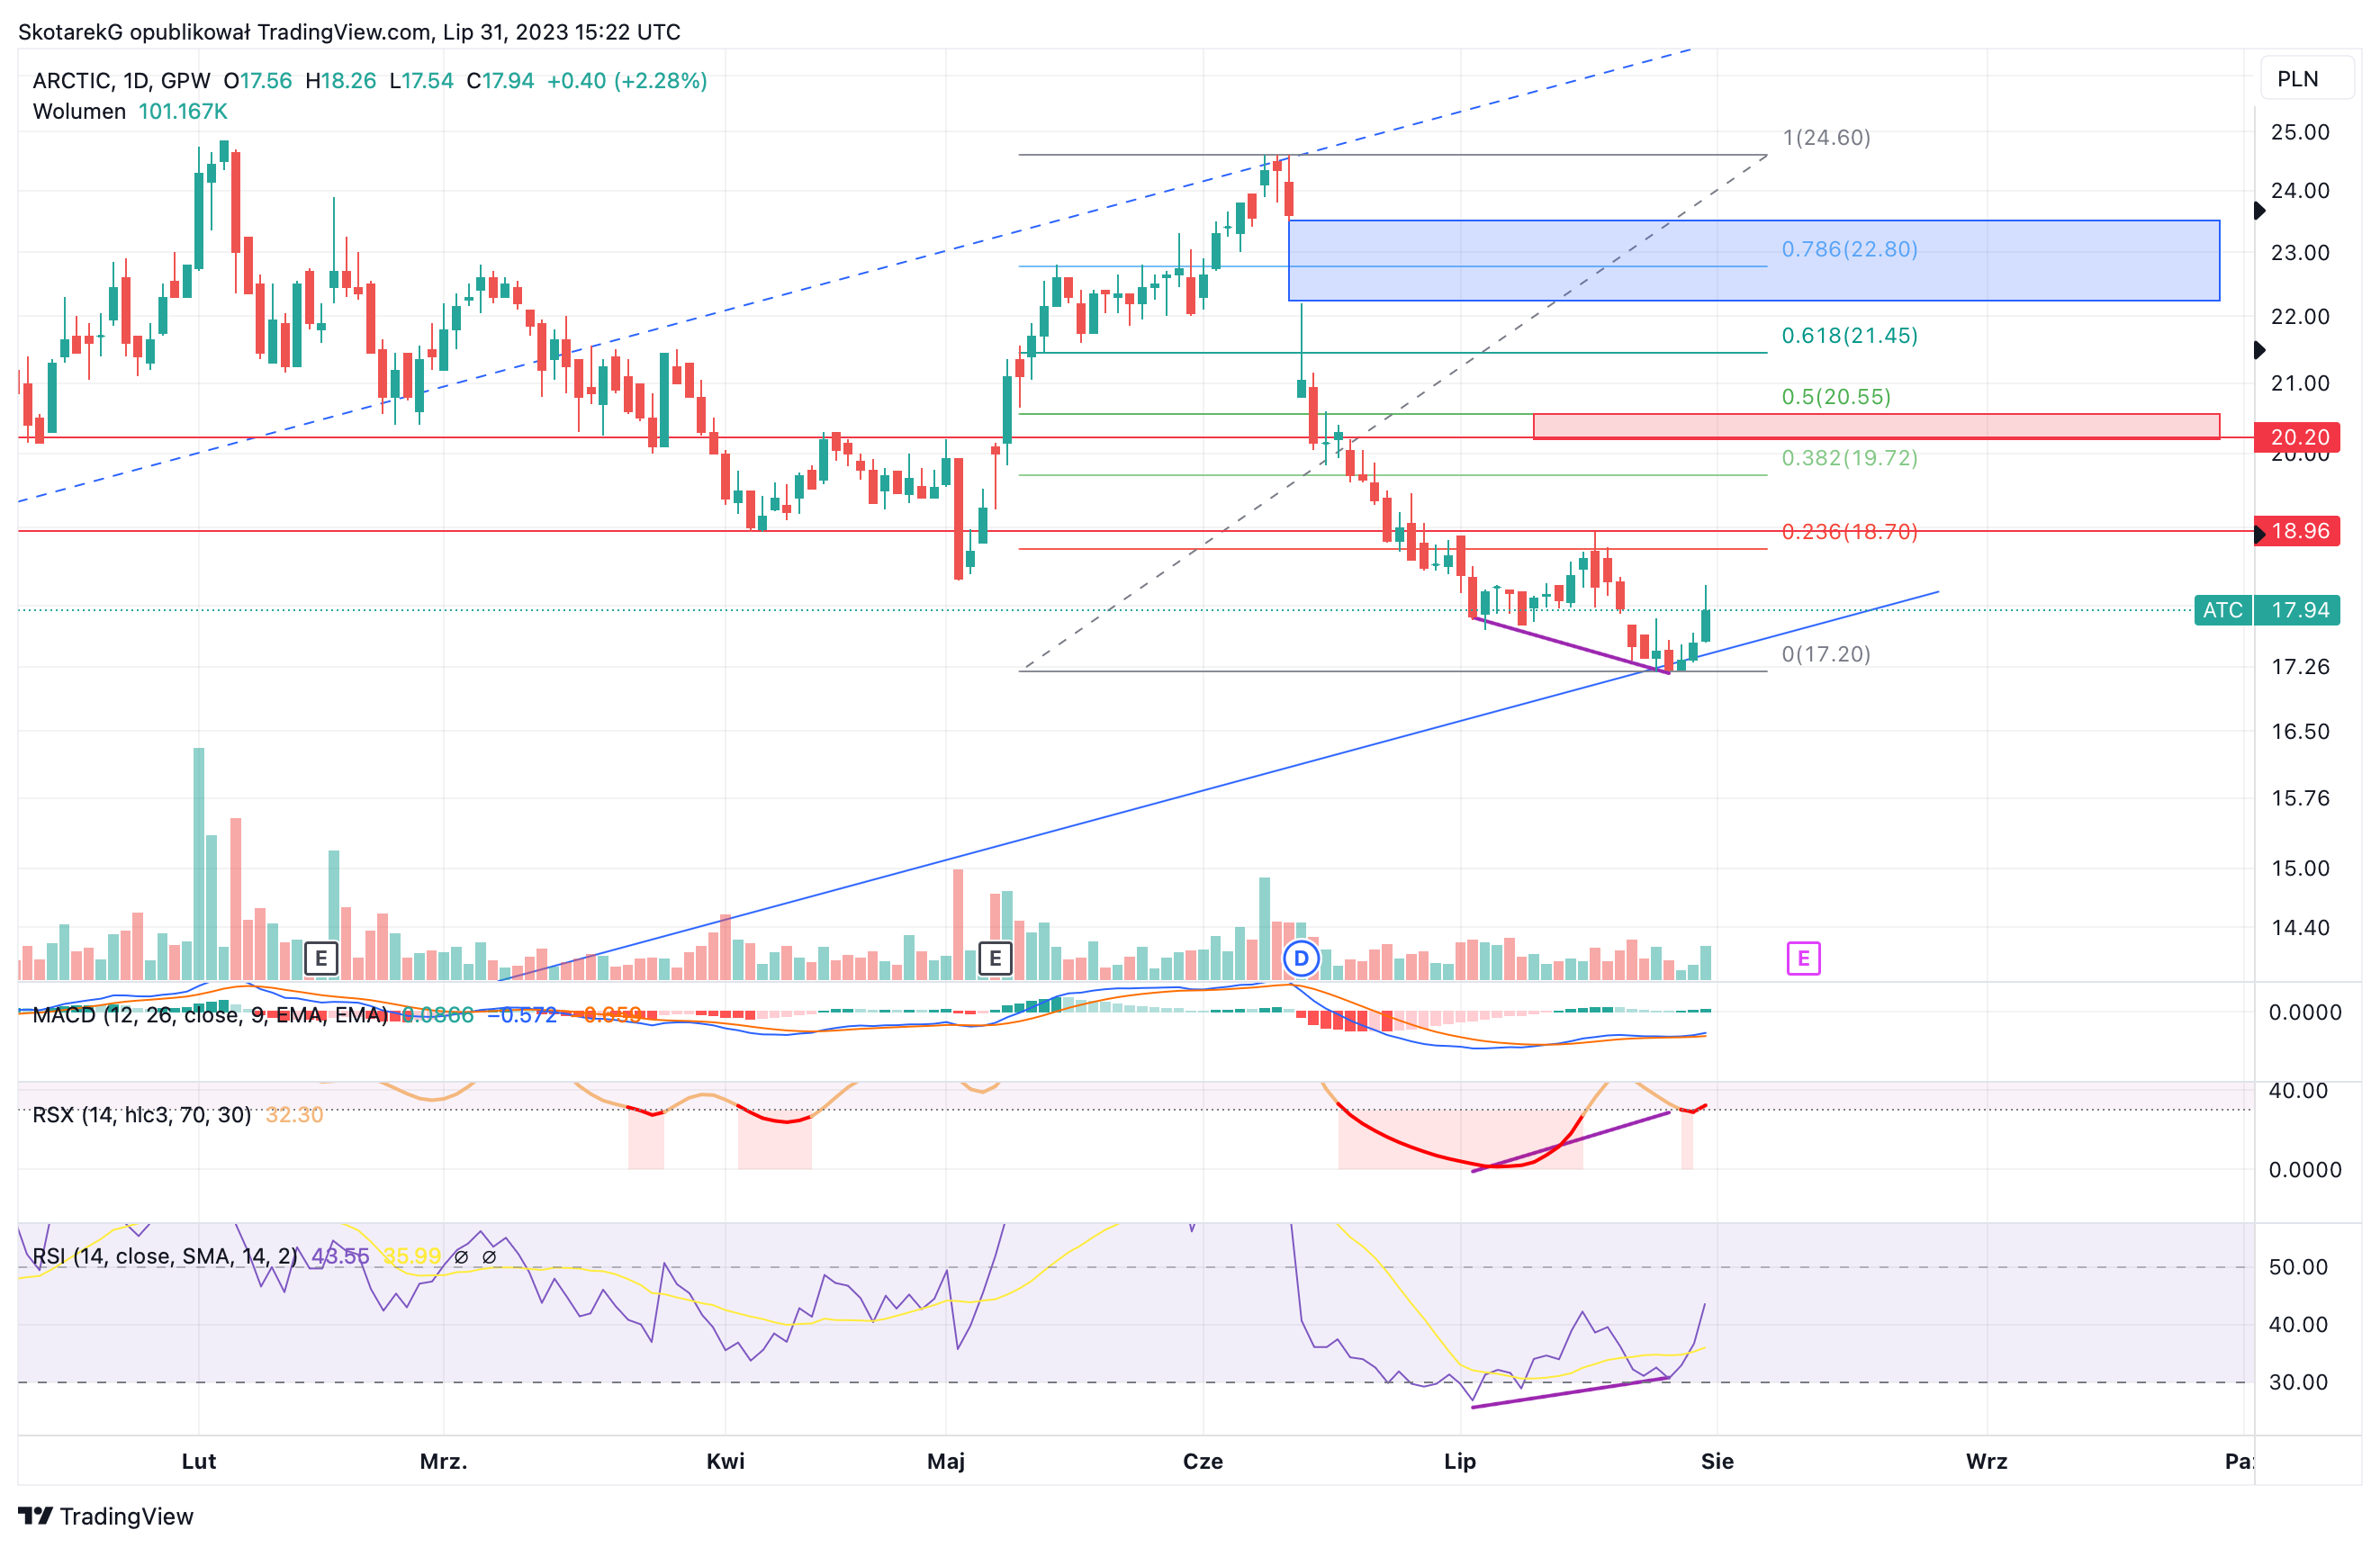
Task: Click the red 18.96 price label
Action: point(2297,531)
